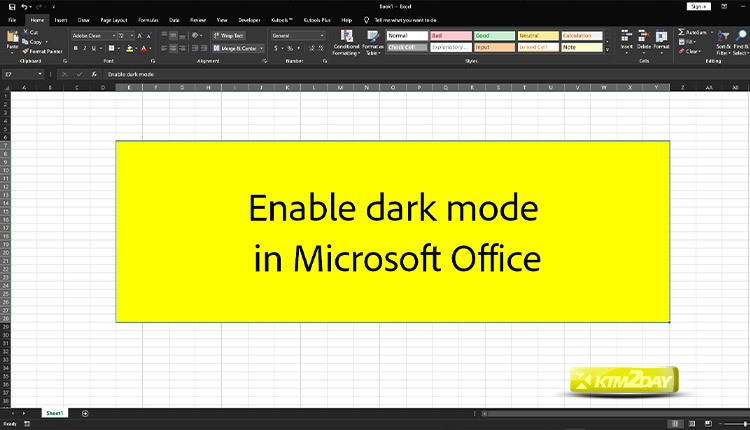
Task: Open Alignment dialog launcher
Action: point(265,61)
